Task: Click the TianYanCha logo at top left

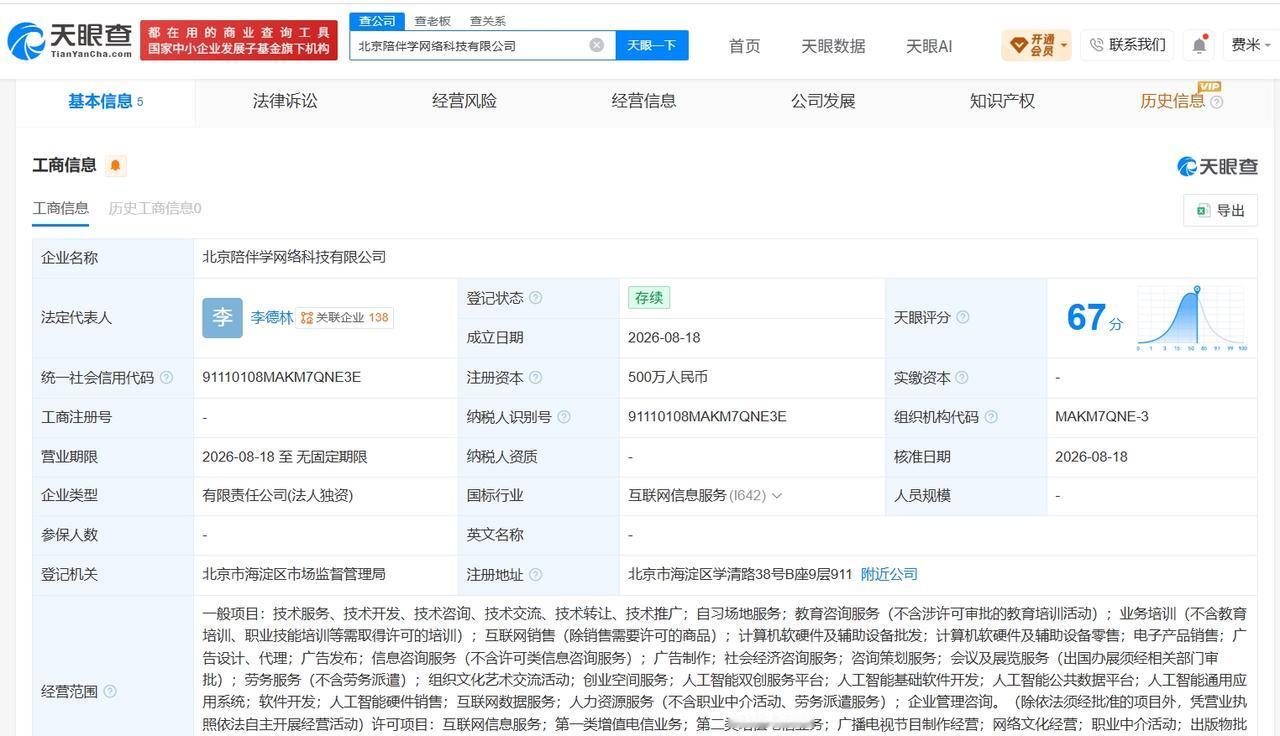Action: [70, 41]
